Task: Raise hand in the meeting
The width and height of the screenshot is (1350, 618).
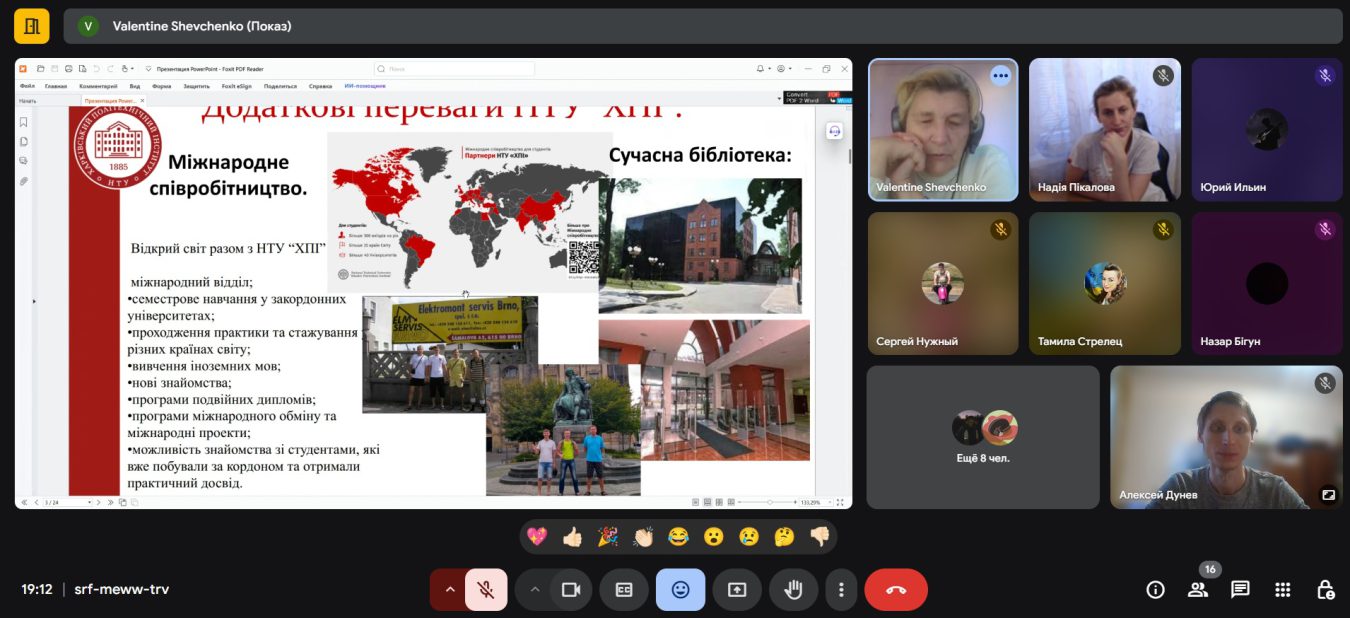Action: click(794, 590)
